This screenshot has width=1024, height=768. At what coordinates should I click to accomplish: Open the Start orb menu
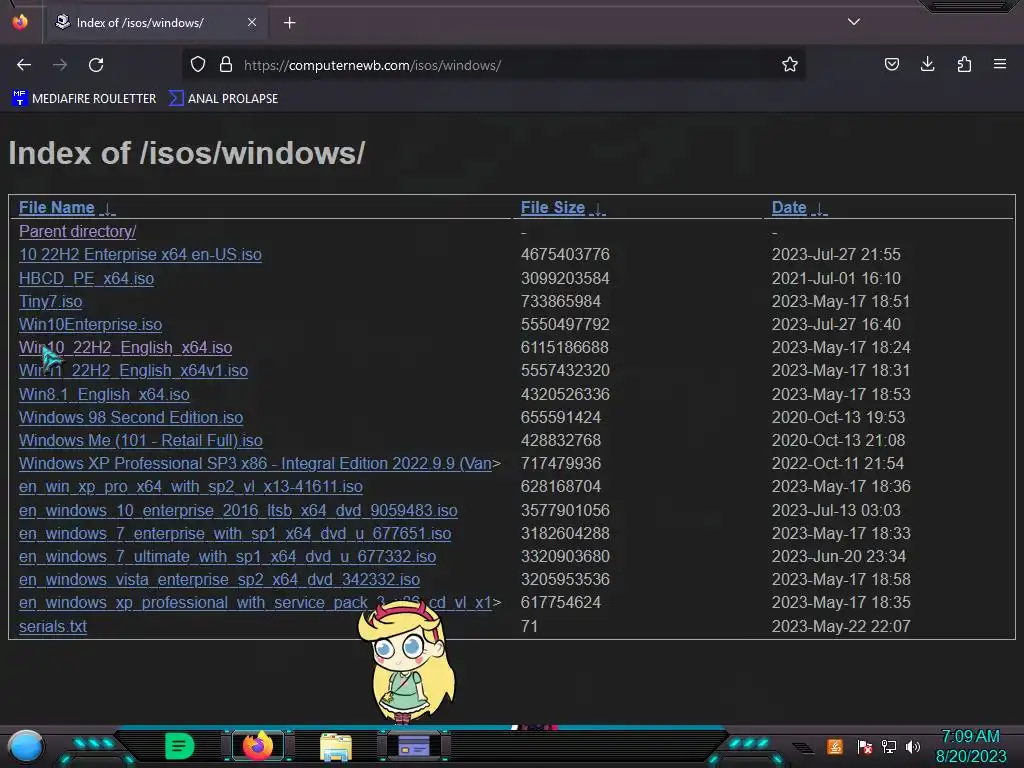click(26, 746)
